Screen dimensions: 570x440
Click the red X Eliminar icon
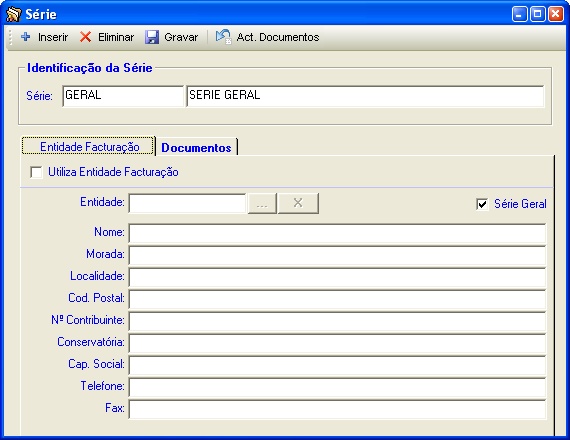pos(85,37)
